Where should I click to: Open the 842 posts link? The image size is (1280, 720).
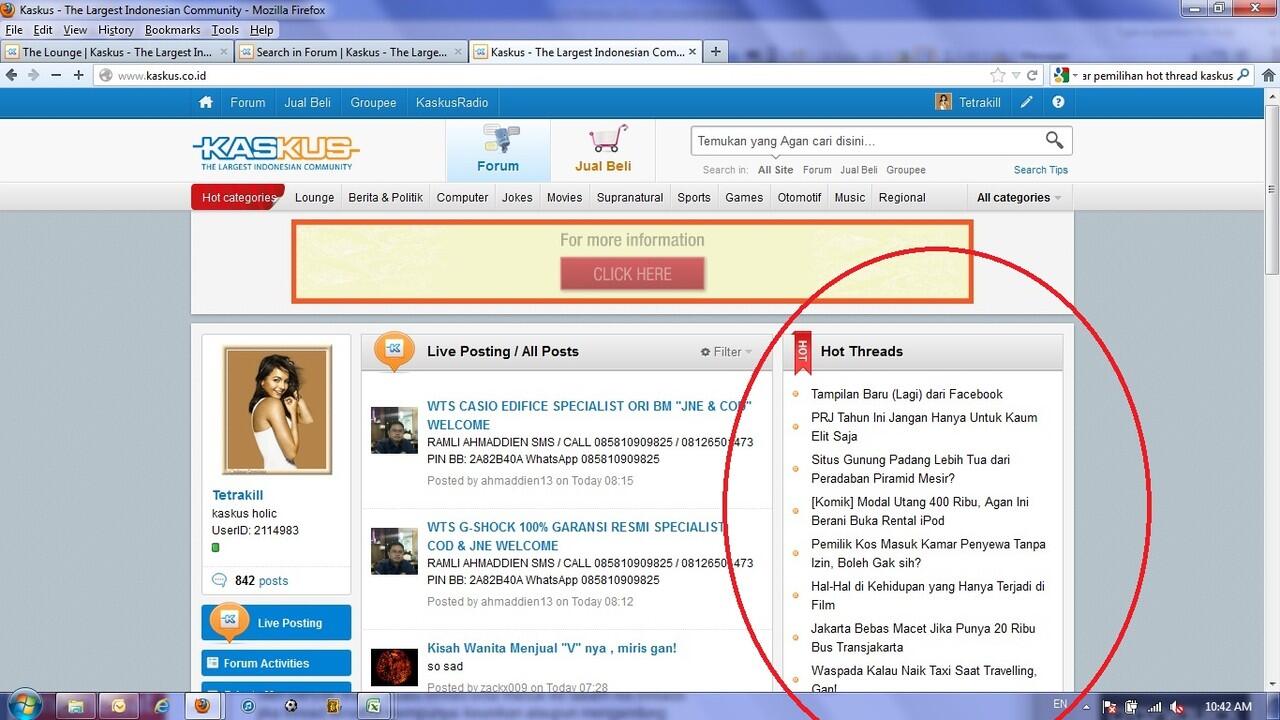point(261,580)
